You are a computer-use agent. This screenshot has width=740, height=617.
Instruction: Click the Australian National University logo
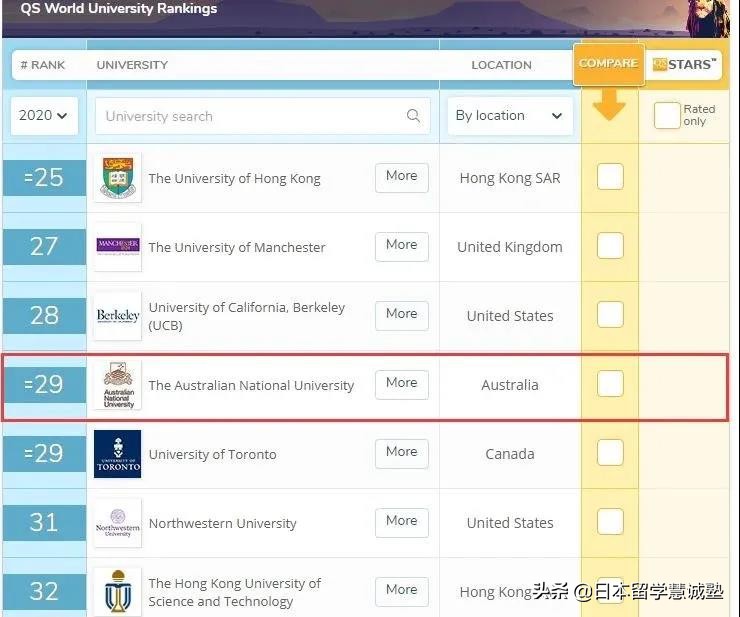(x=118, y=385)
